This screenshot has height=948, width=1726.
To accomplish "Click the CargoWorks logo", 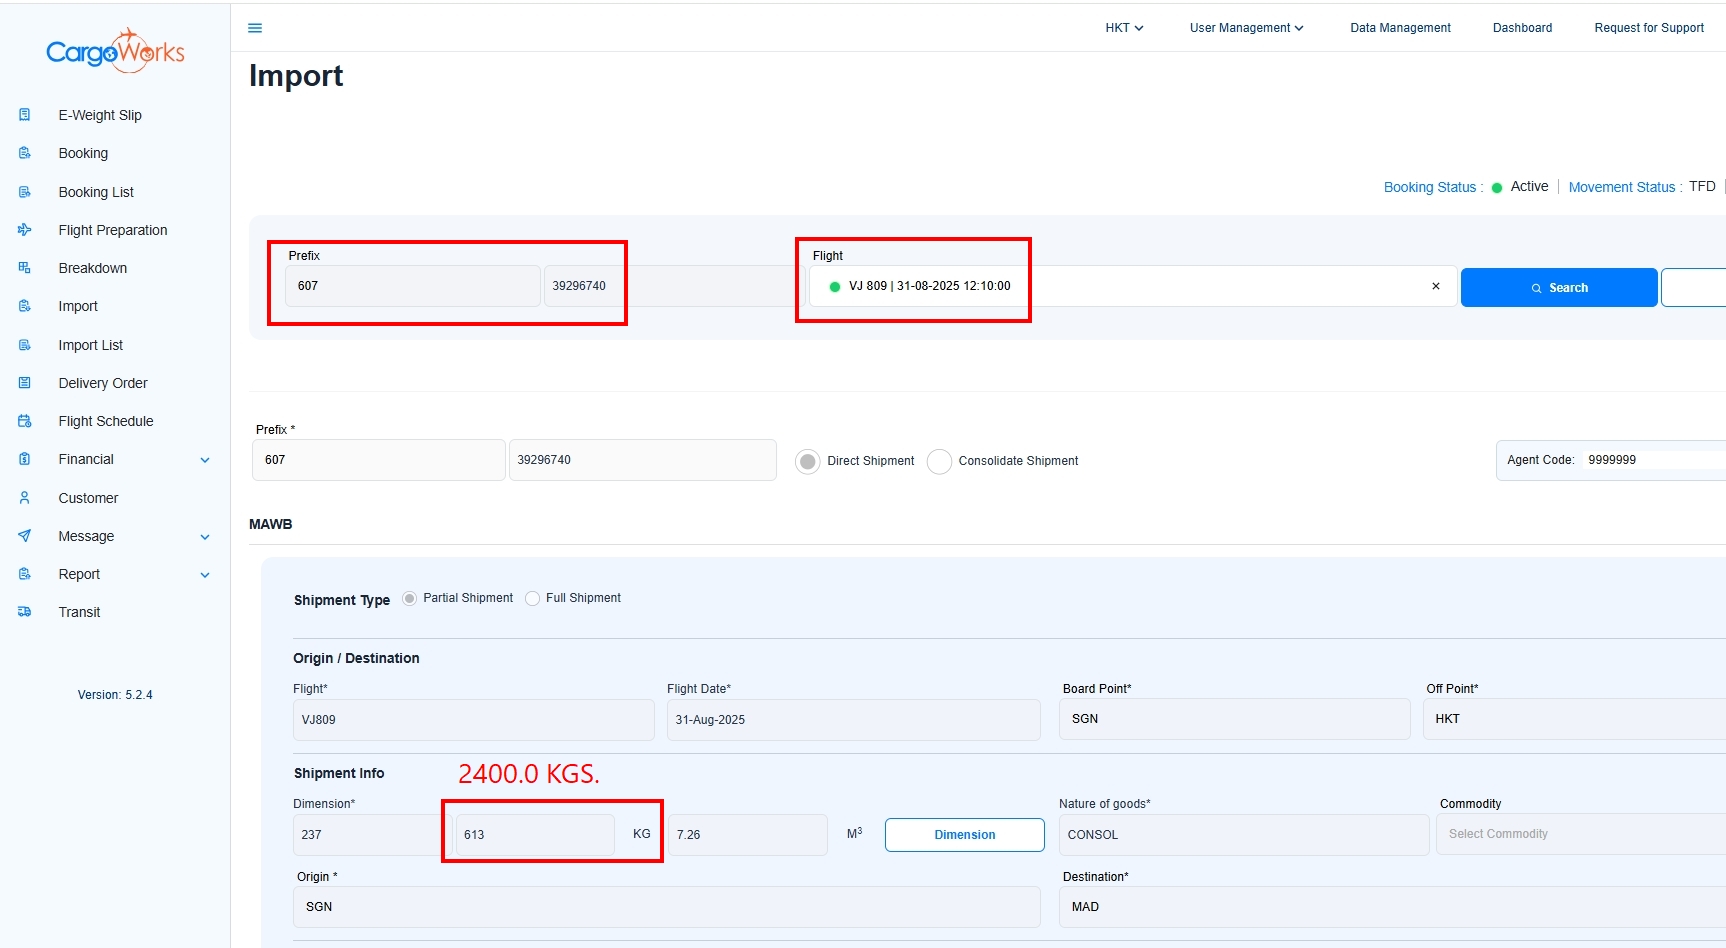I will [x=115, y=51].
